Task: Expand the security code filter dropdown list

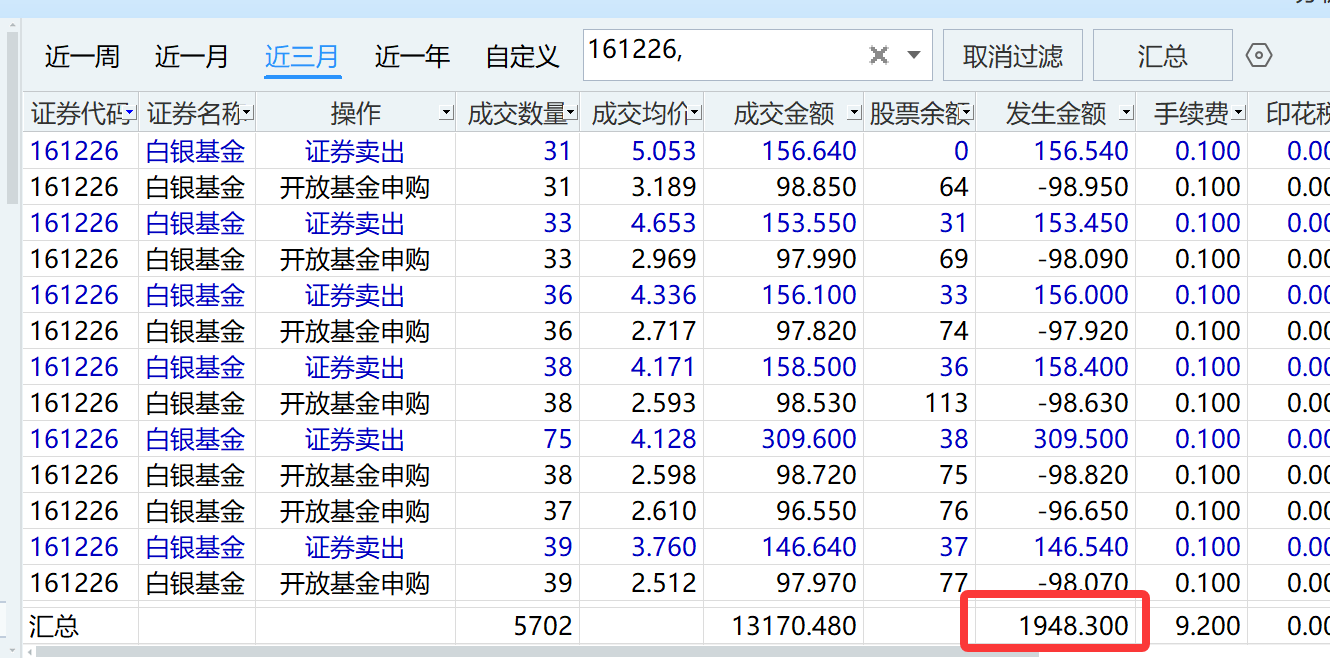Action: (913, 56)
